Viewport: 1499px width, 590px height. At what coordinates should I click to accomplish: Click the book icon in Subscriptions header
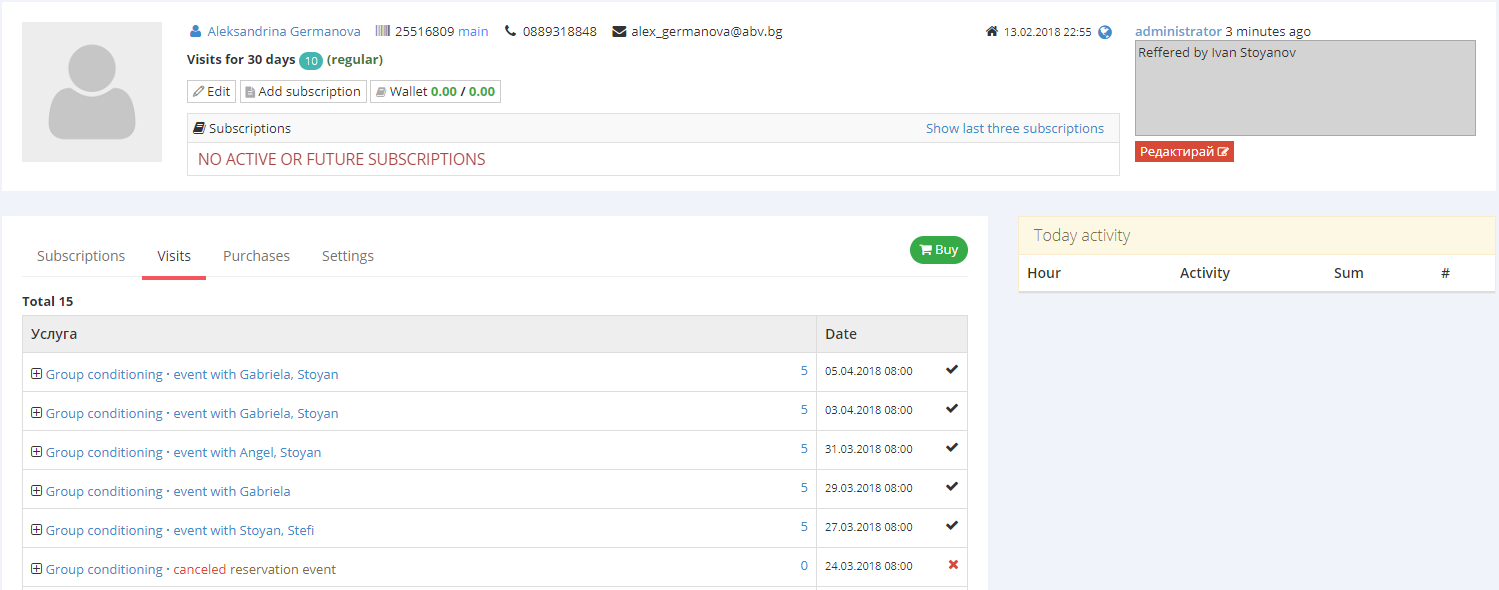(199, 128)
